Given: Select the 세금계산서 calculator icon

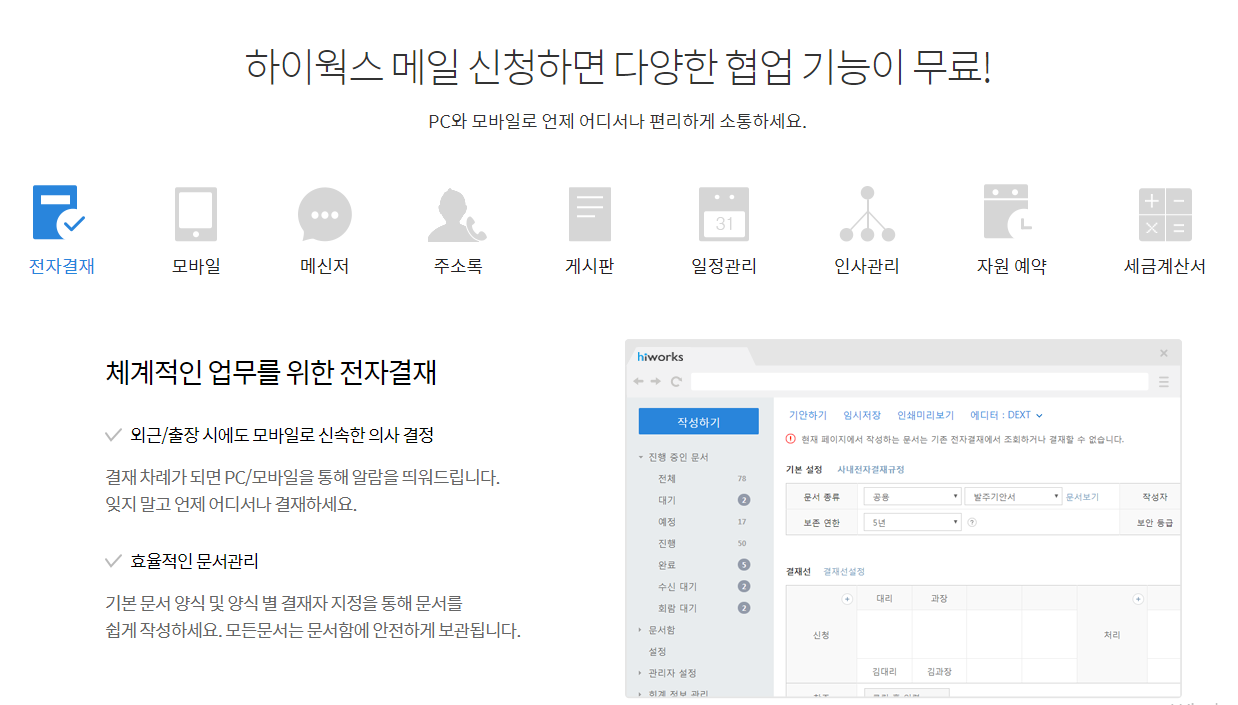Looking at the screenshot, I should pos(1165,214).
